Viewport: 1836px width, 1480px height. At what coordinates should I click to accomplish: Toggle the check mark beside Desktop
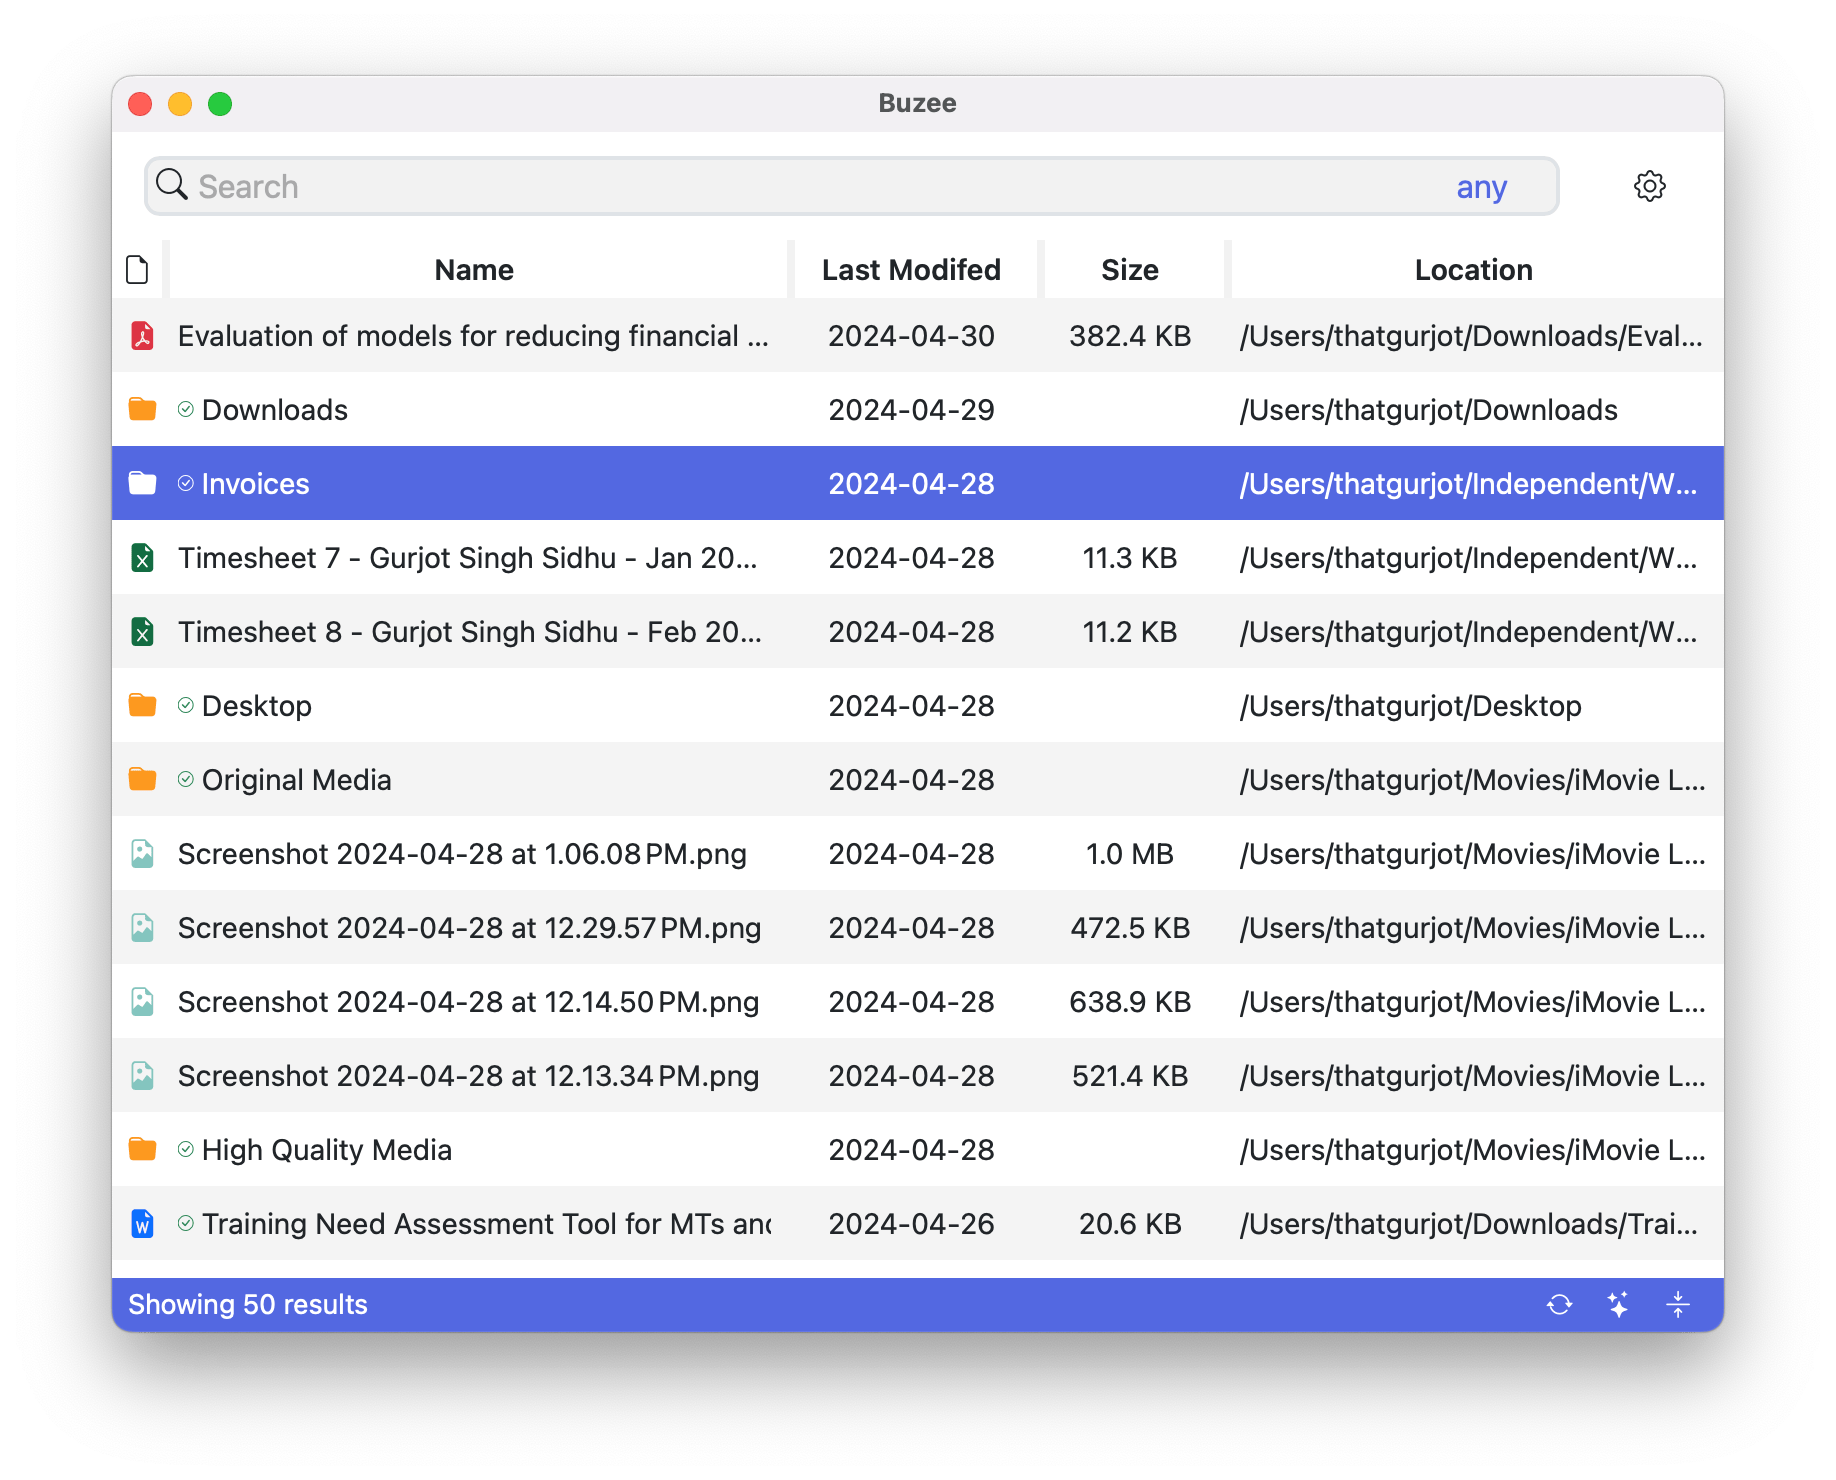tap(186, 706)
